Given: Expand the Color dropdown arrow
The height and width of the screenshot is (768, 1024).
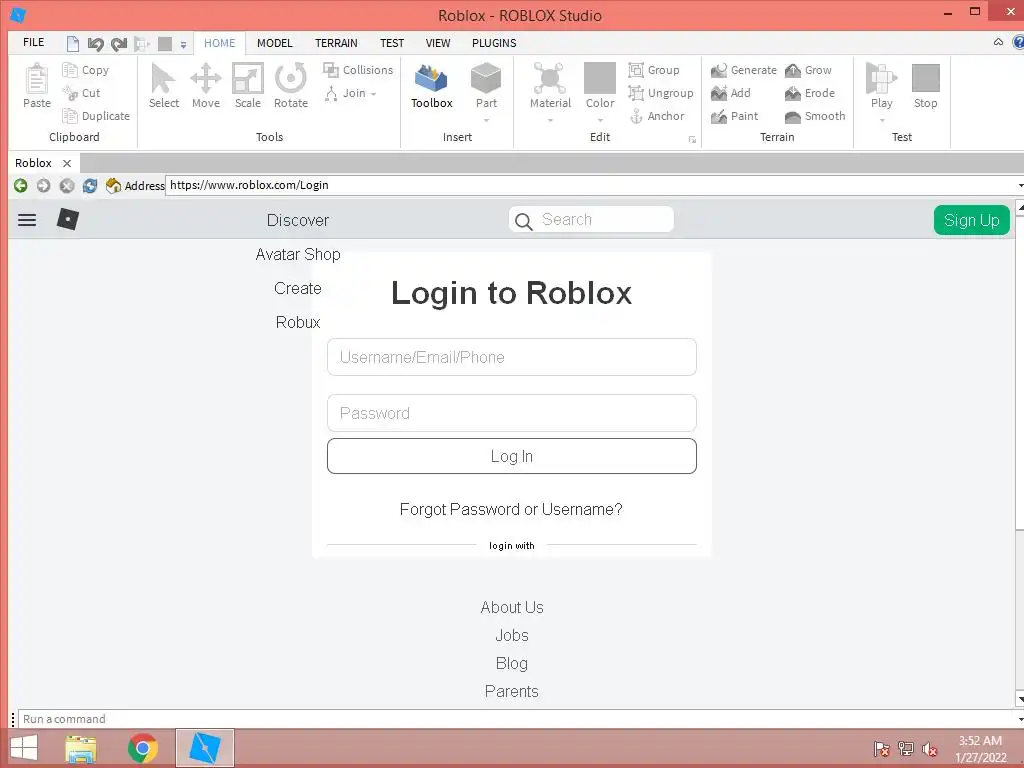Looking at the screenshot, I should 600,120.
